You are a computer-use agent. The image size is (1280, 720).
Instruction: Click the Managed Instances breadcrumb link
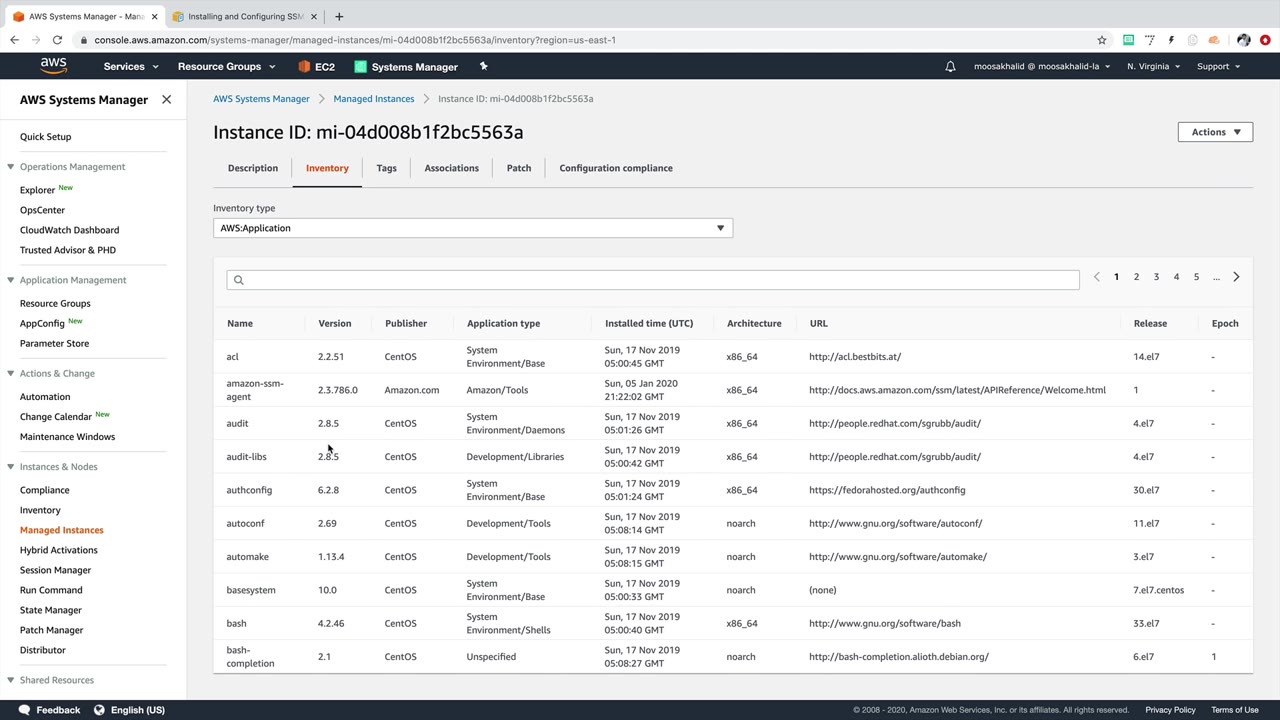[374, 99]
